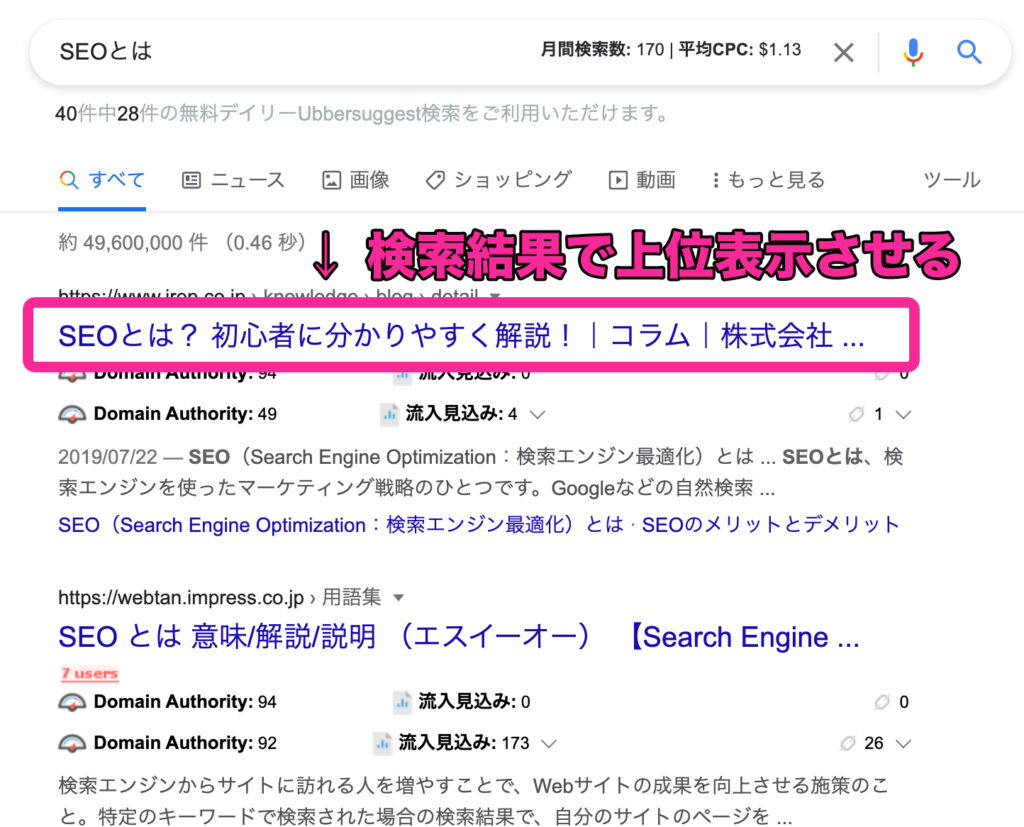This screenshot has width=1024, height=827.
Task: Click the snippet starting 検索エンジンからサイトに訪れる
Action: pos(474,800)
